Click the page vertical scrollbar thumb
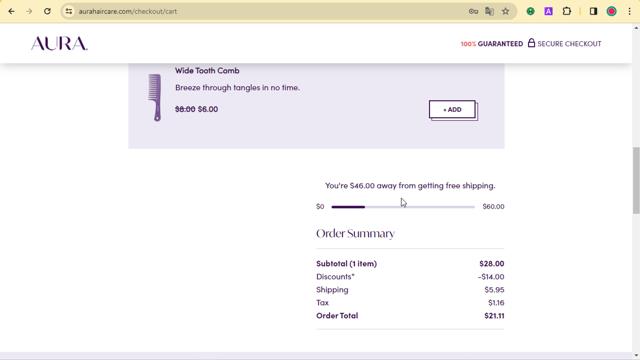 (636, 180)
